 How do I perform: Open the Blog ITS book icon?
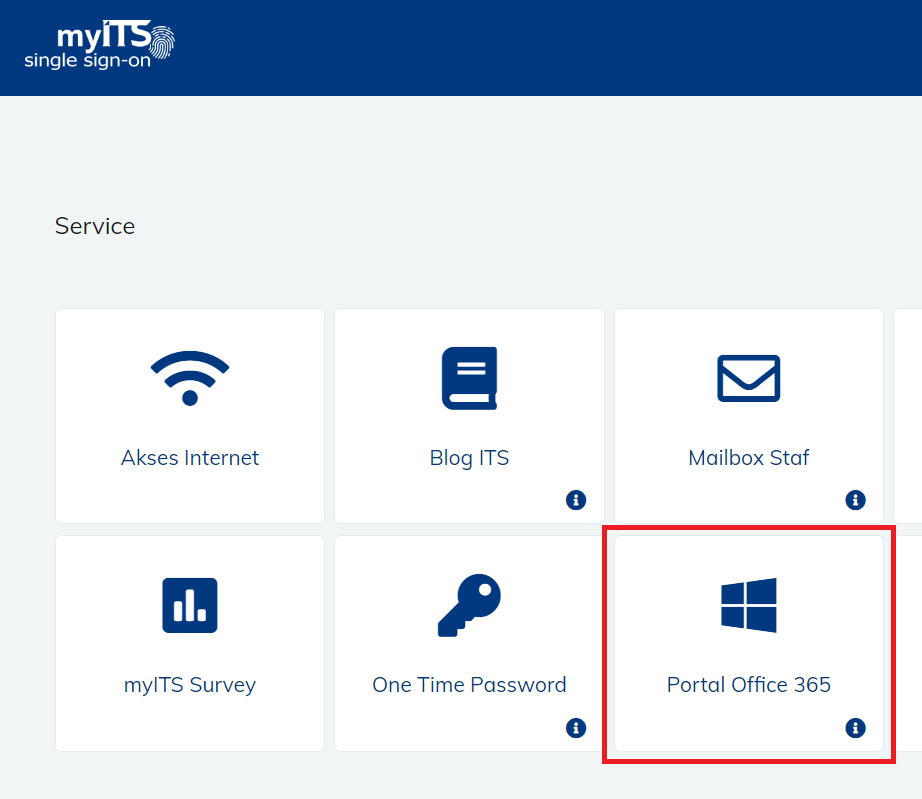(469, 378)
